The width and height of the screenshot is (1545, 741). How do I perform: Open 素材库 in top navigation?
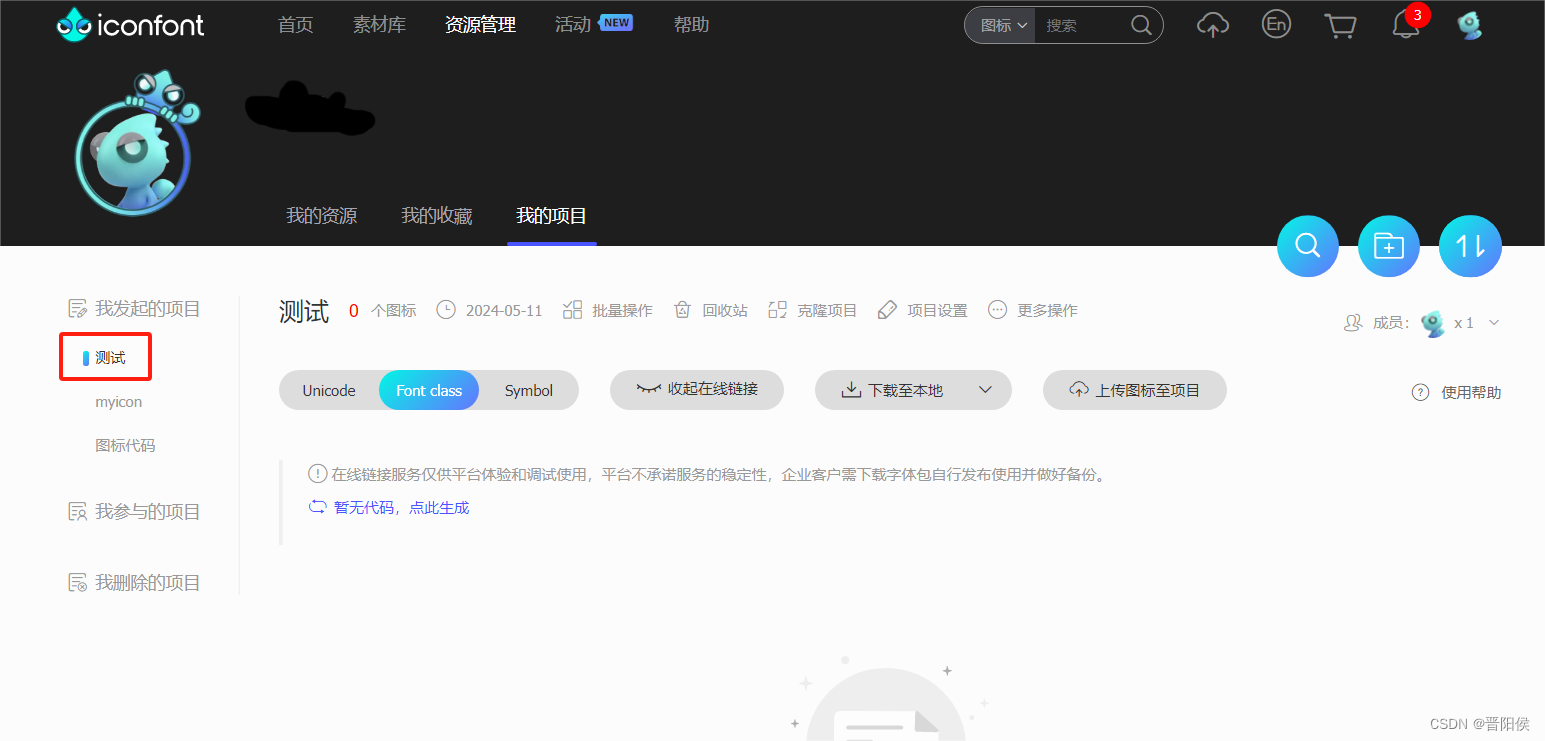point(380,25)
